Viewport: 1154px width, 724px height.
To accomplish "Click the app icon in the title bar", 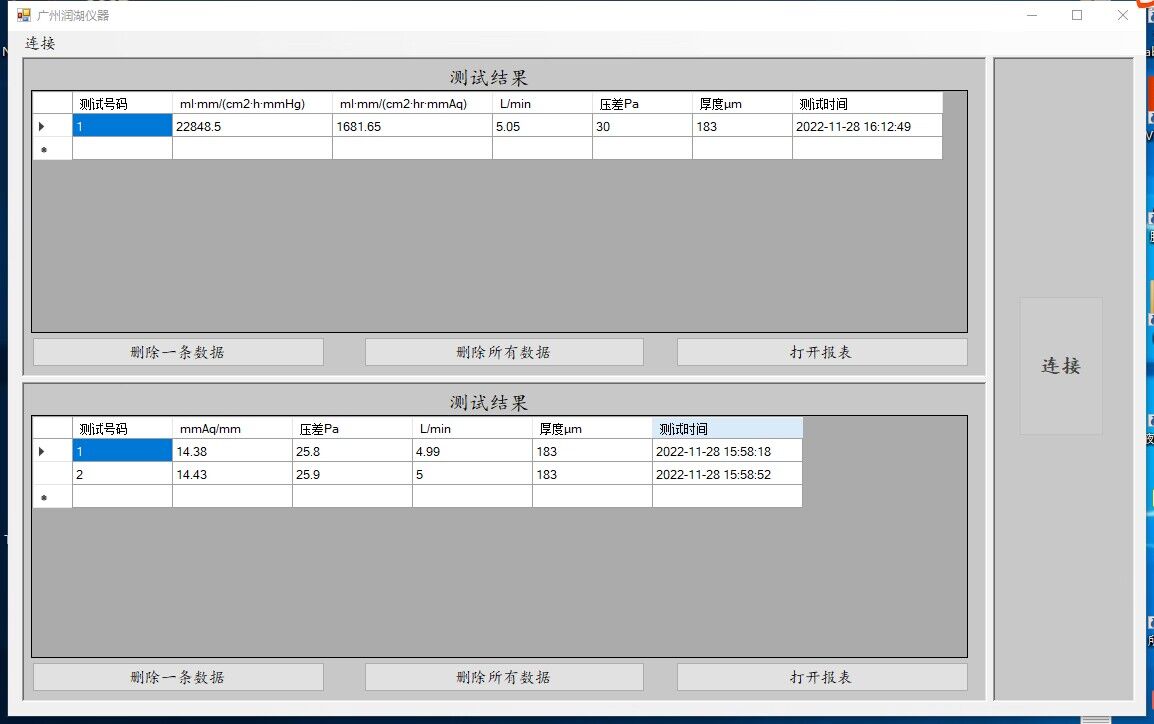I will click(24, 15).
